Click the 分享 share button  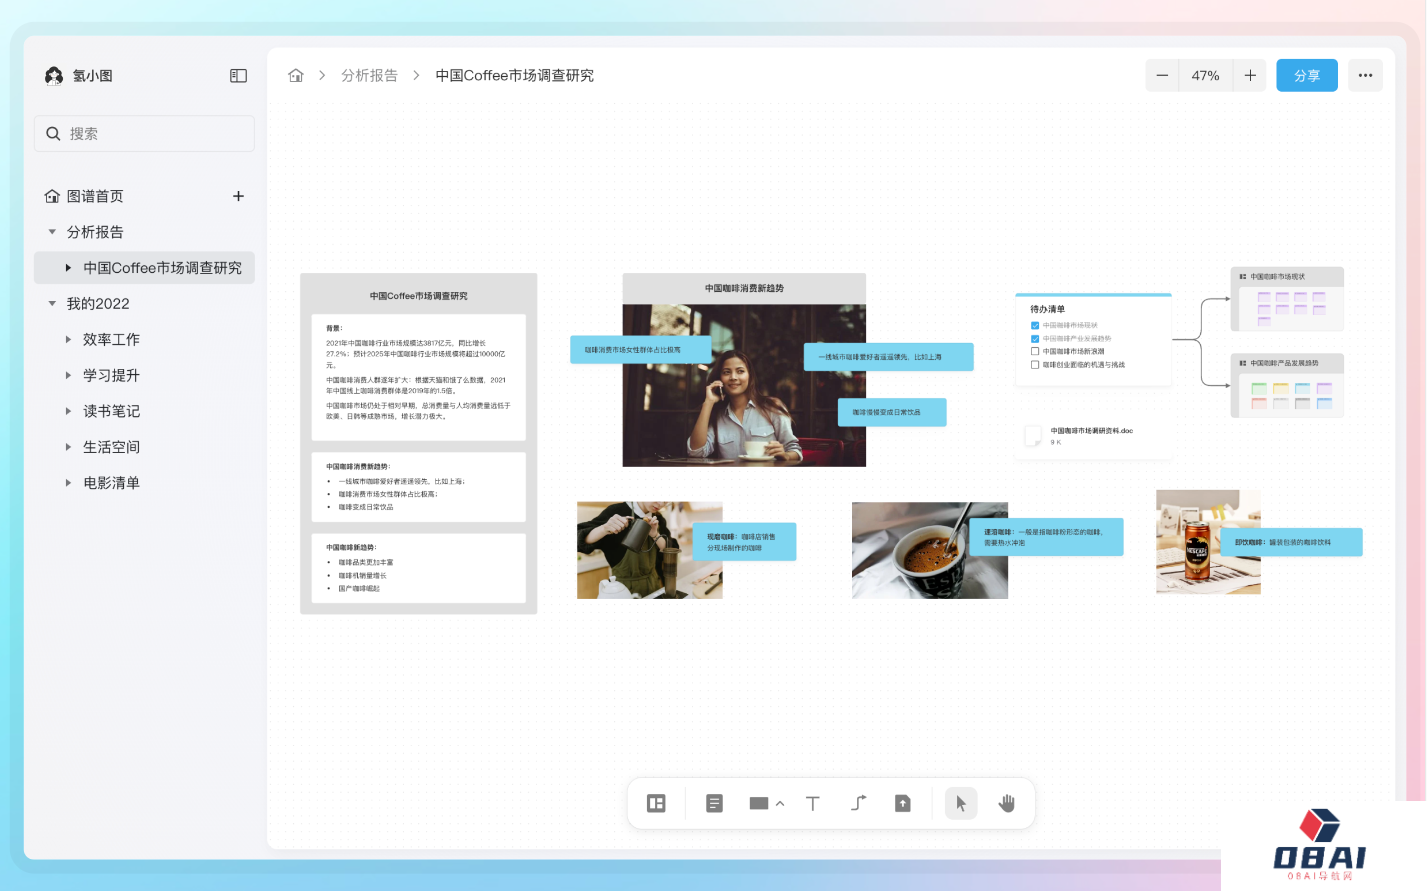pyautogui.click(x=1306, y=76)
